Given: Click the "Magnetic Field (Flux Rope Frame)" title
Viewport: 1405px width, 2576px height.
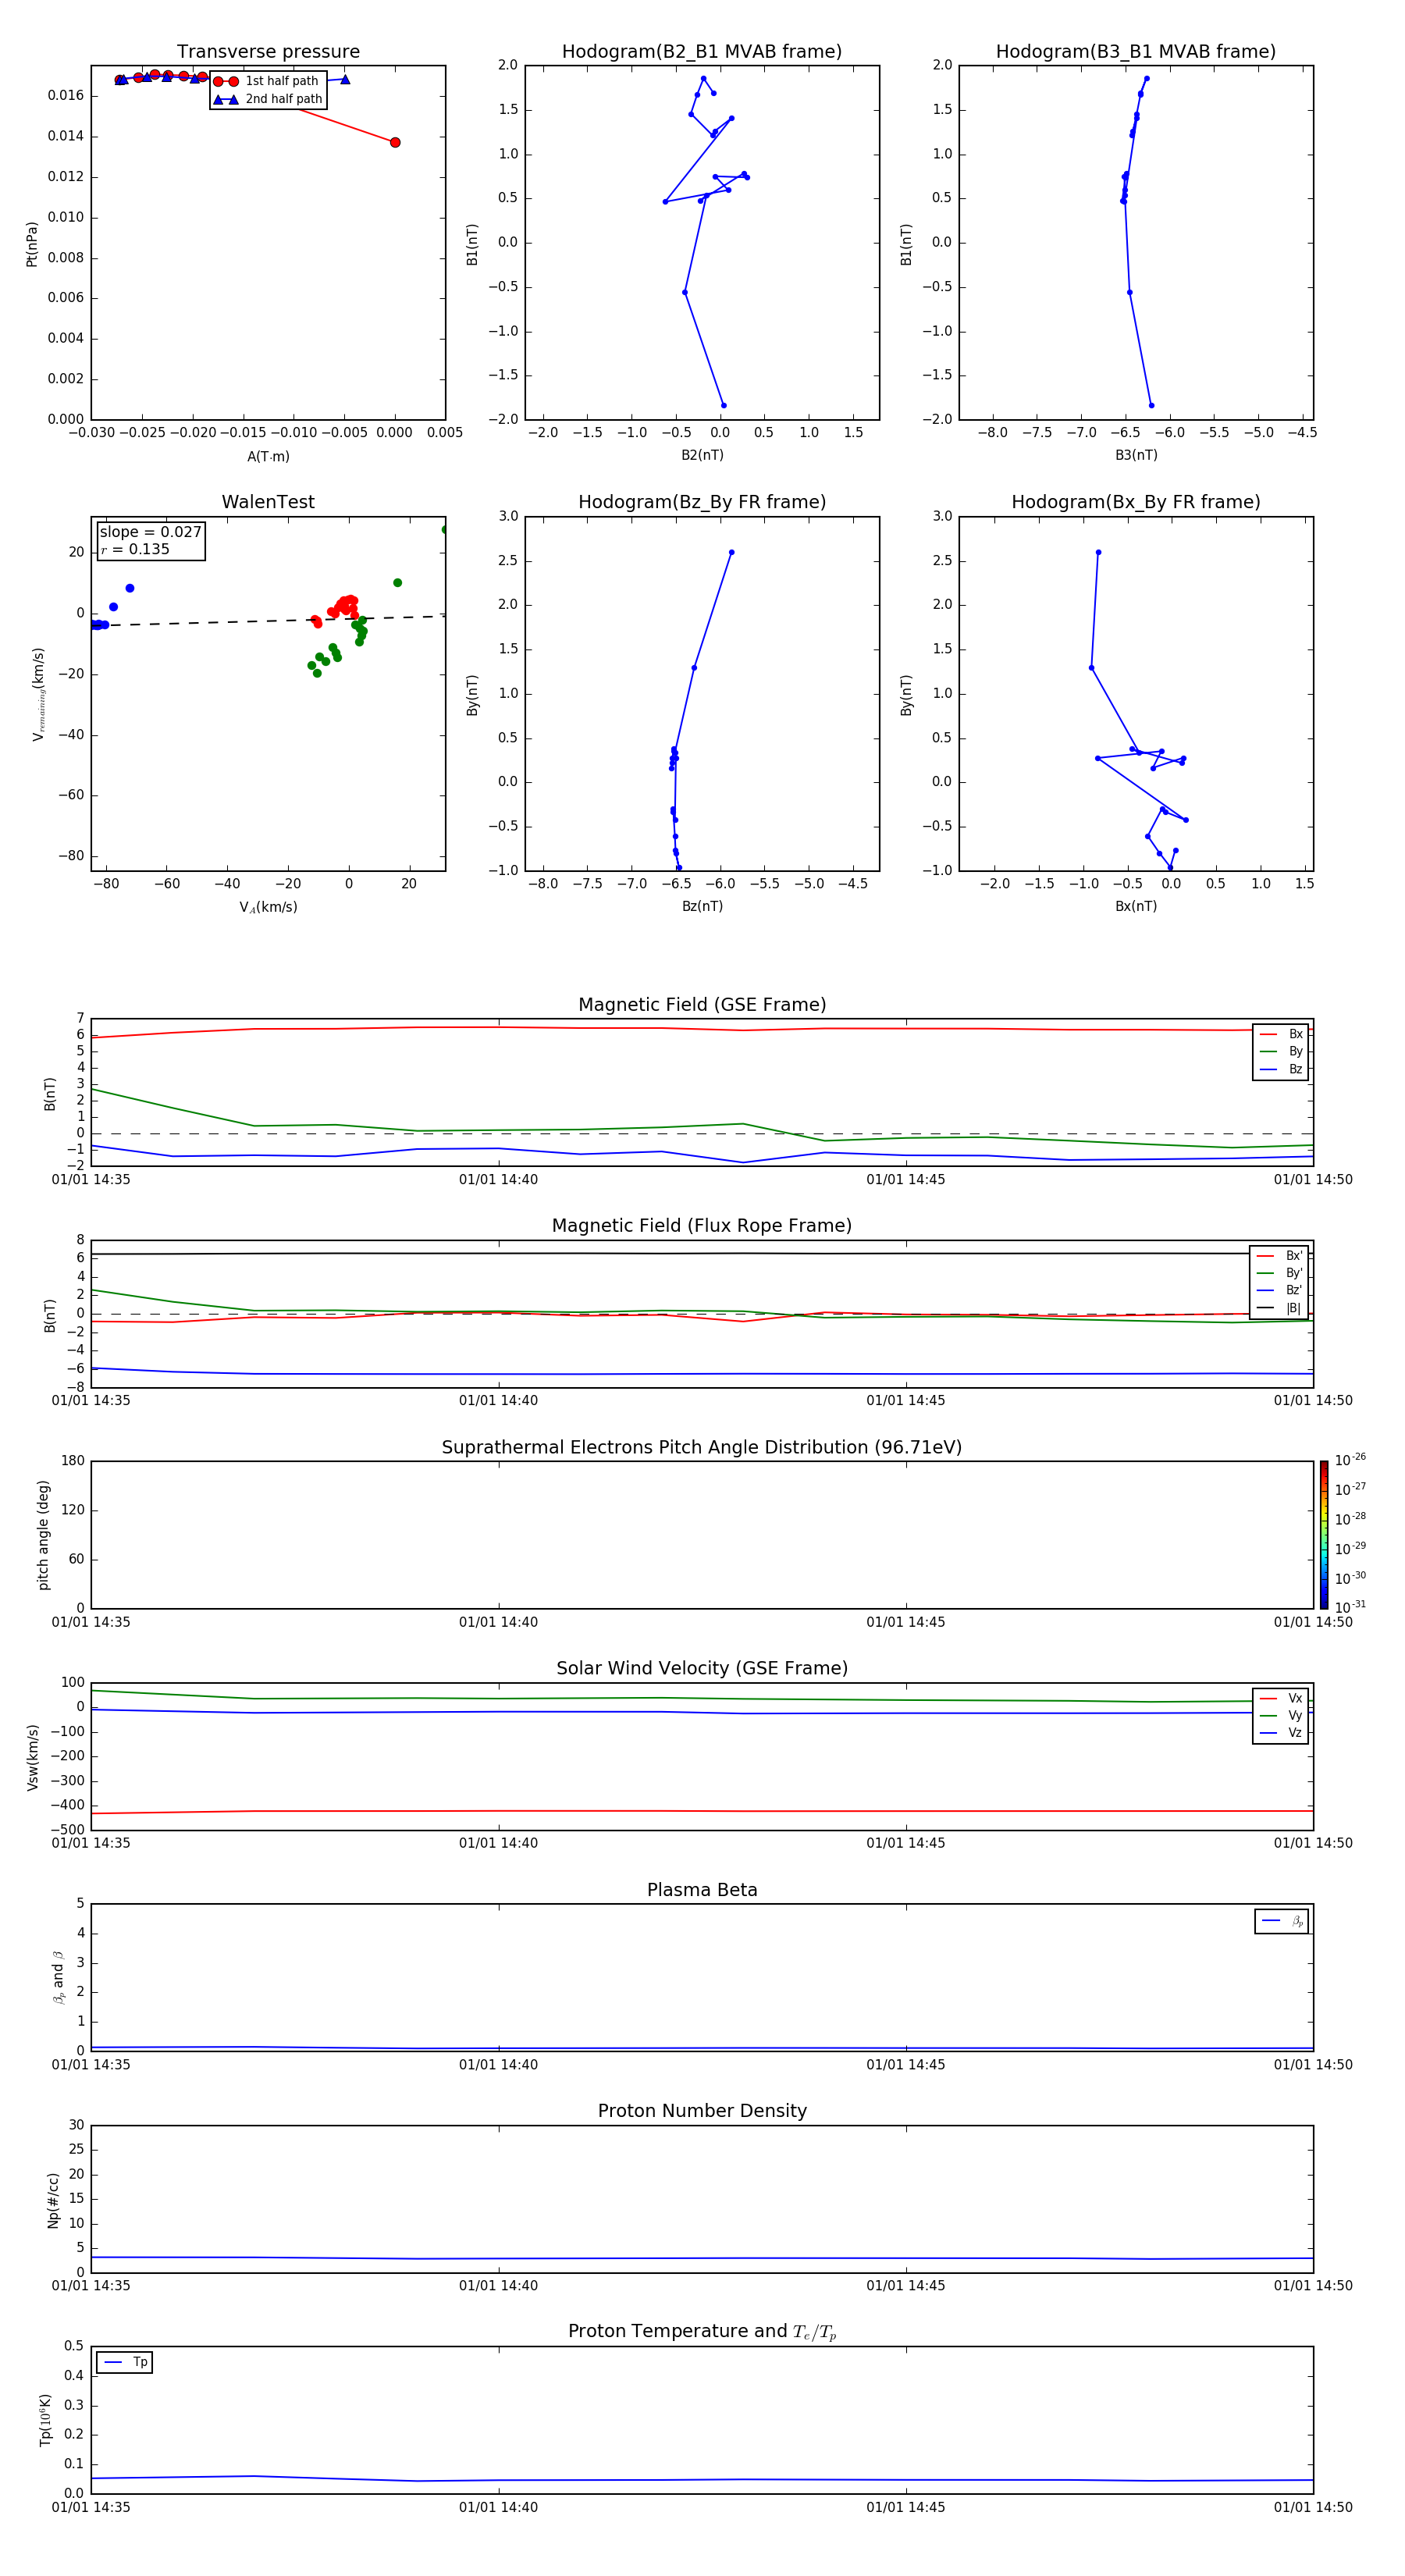Looking at the screenshot, I should (x=702, y=1226).
